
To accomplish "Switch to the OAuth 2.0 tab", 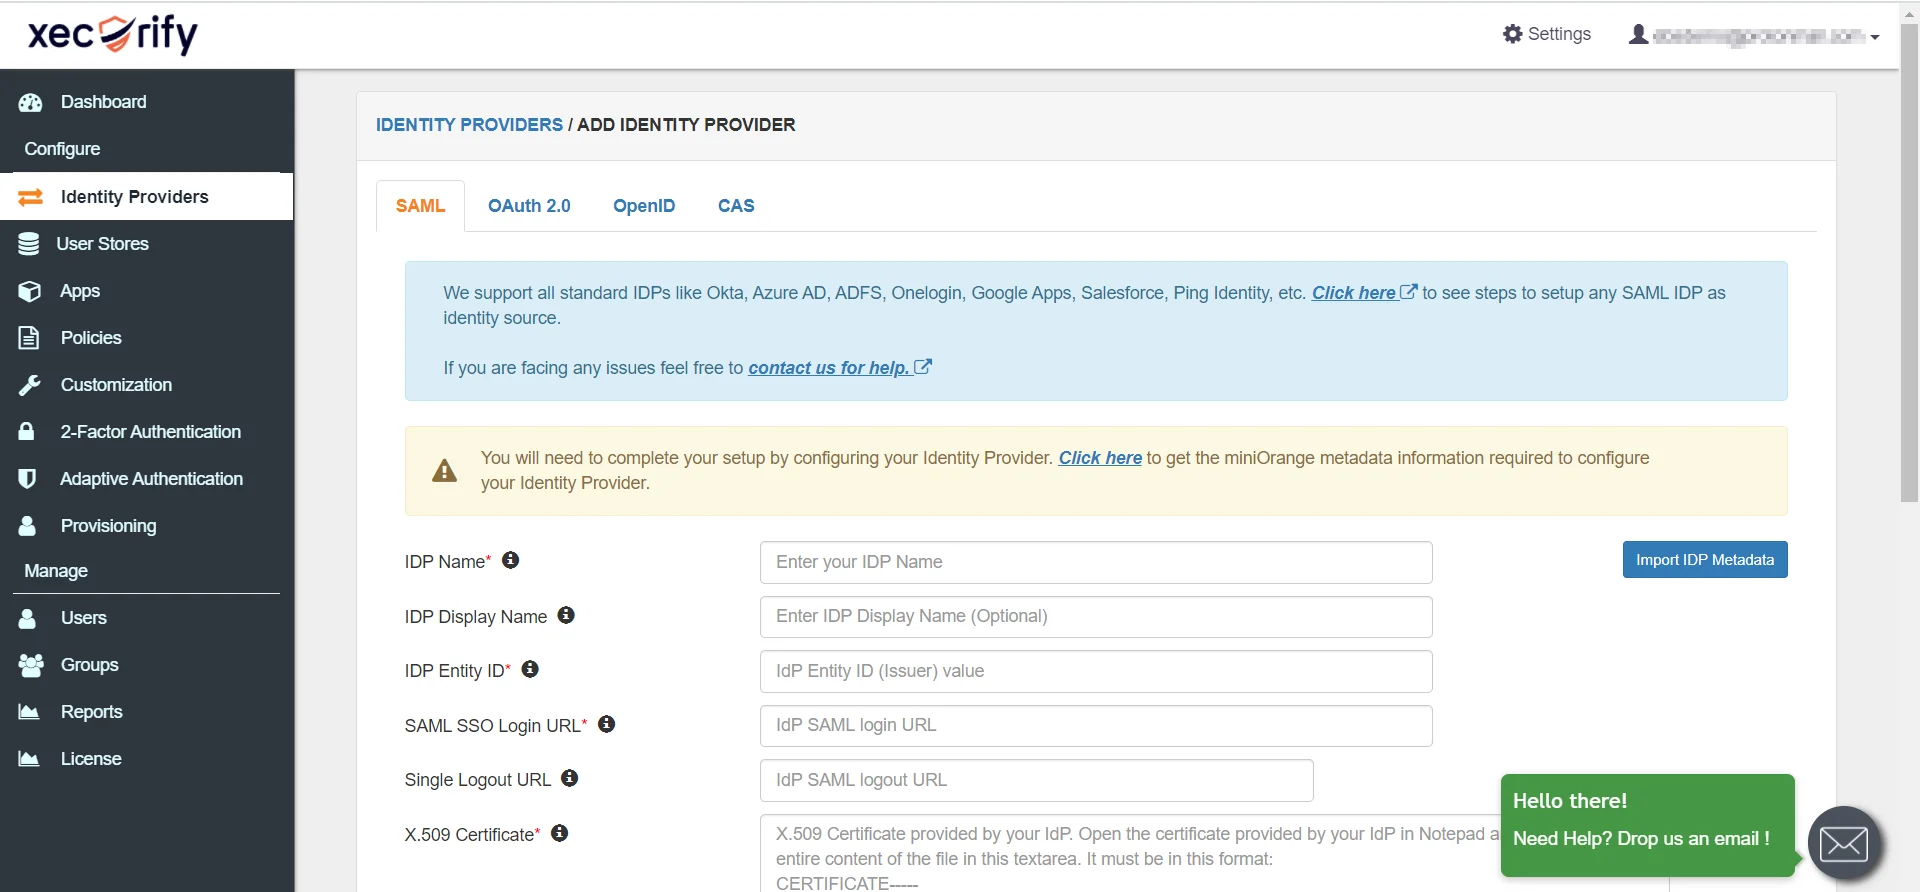I will tap(529, 206).
